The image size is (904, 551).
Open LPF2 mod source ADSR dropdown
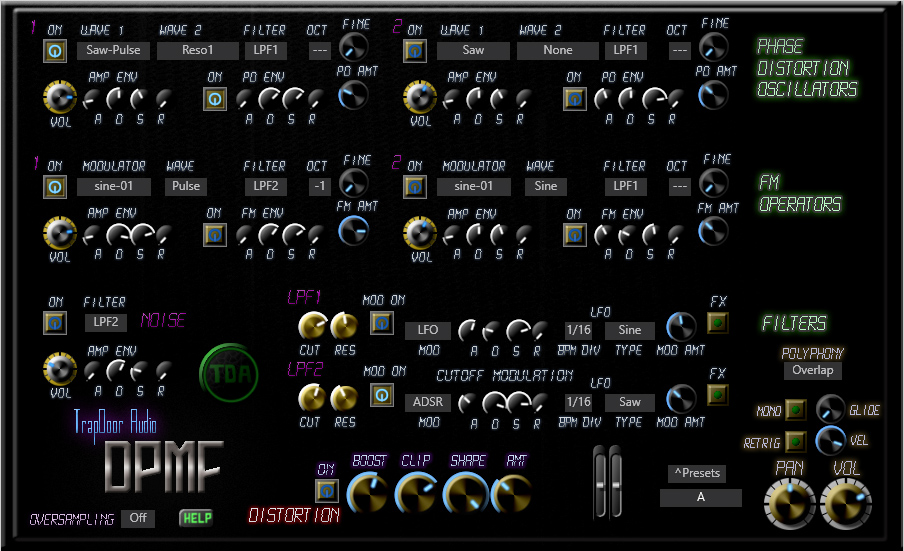(x=428, y=402)
